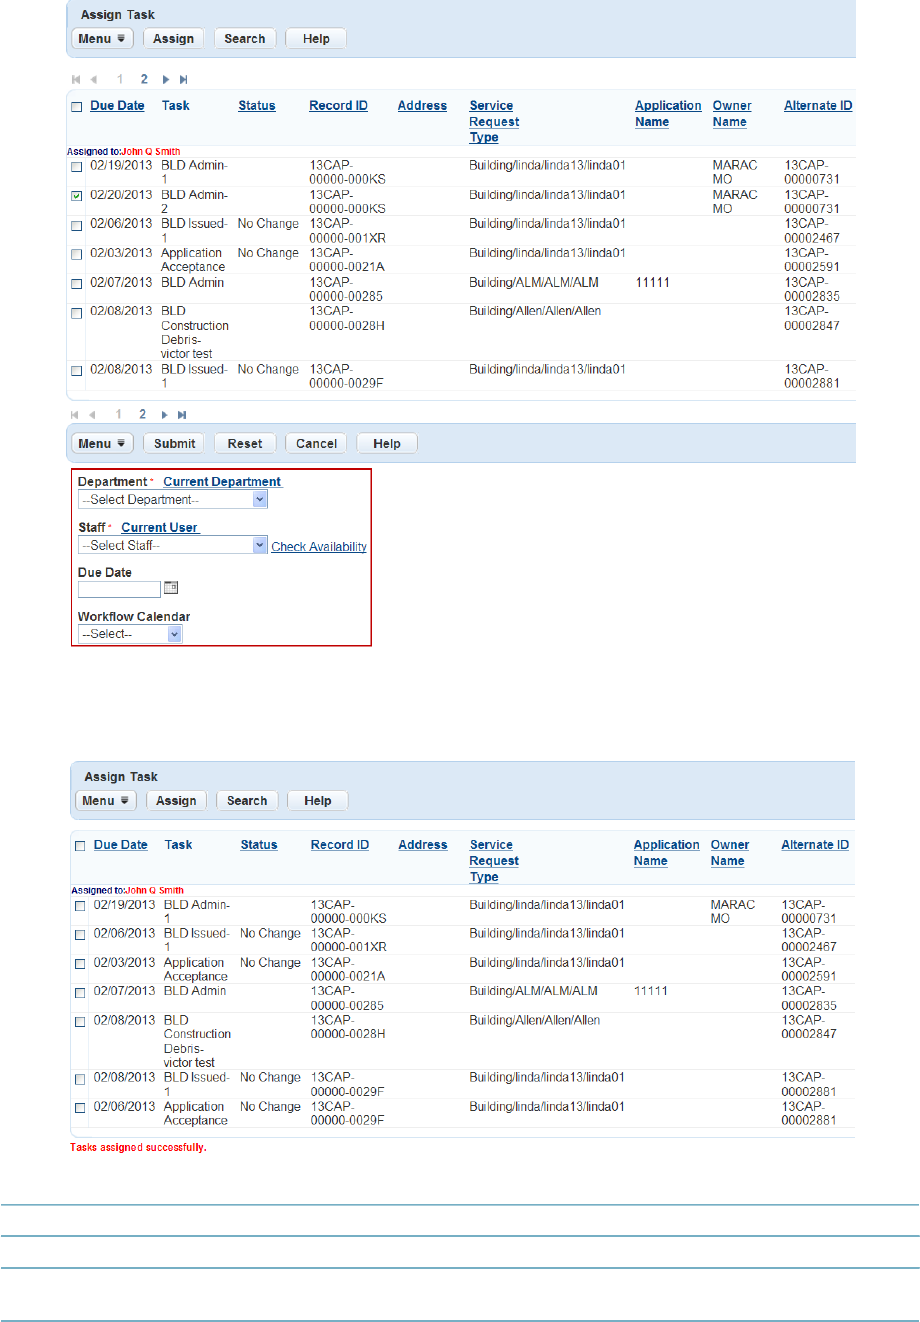Check BLD Construction Debris row in lower table
Screen dimensions: 920x1322
point(80,1022)
